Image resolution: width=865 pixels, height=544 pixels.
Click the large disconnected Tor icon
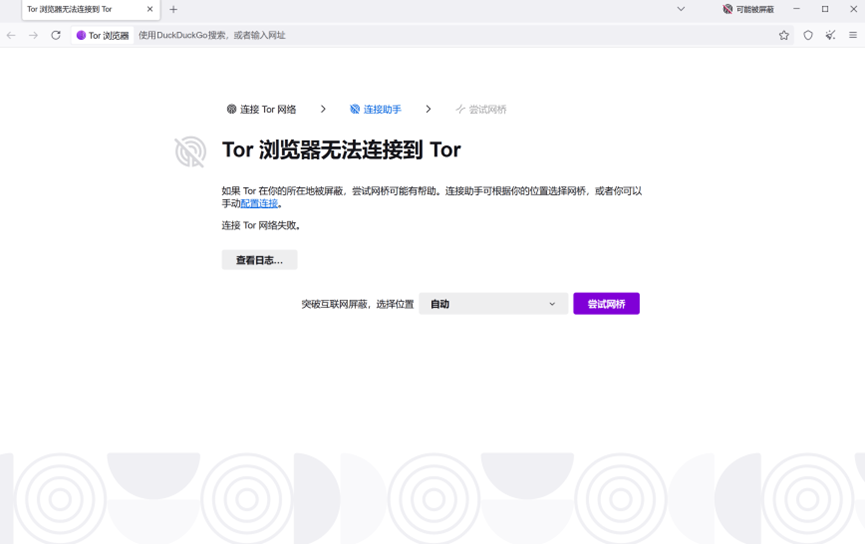coord(190,152)
